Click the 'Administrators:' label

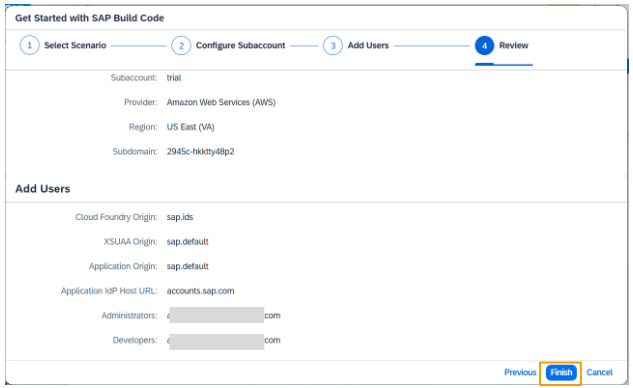pos(129,315)
